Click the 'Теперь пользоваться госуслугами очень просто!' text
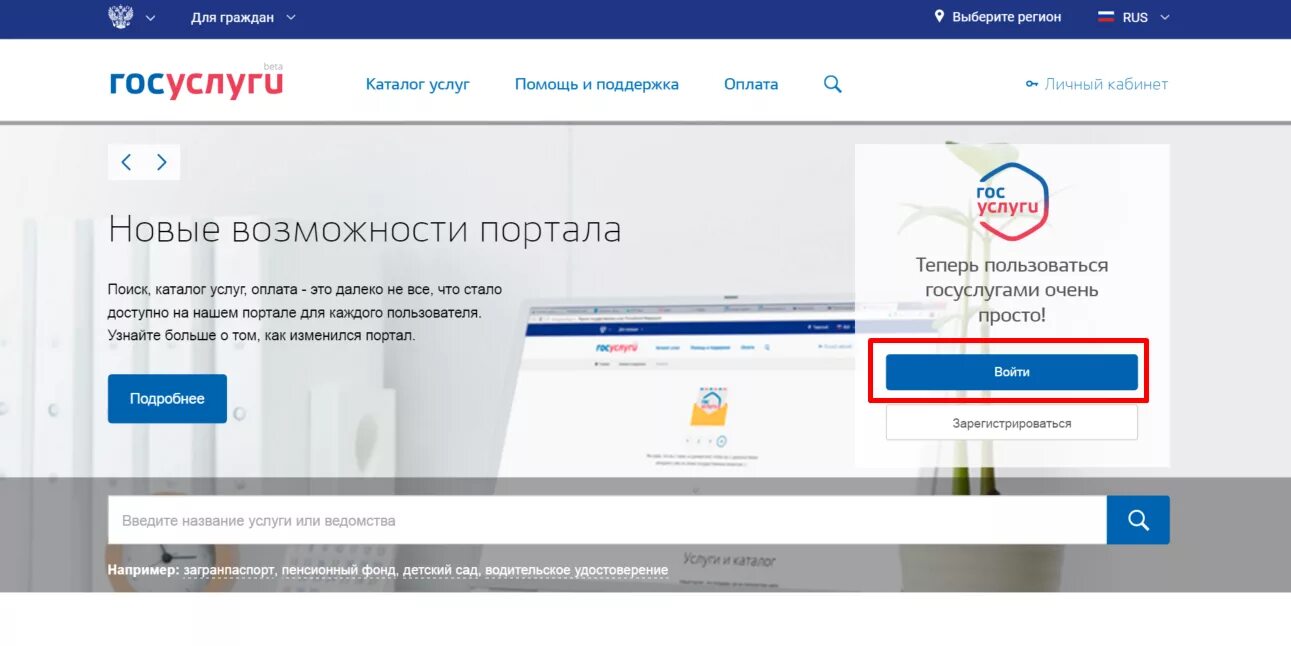1291x646 pixels. coord(1012,290)
